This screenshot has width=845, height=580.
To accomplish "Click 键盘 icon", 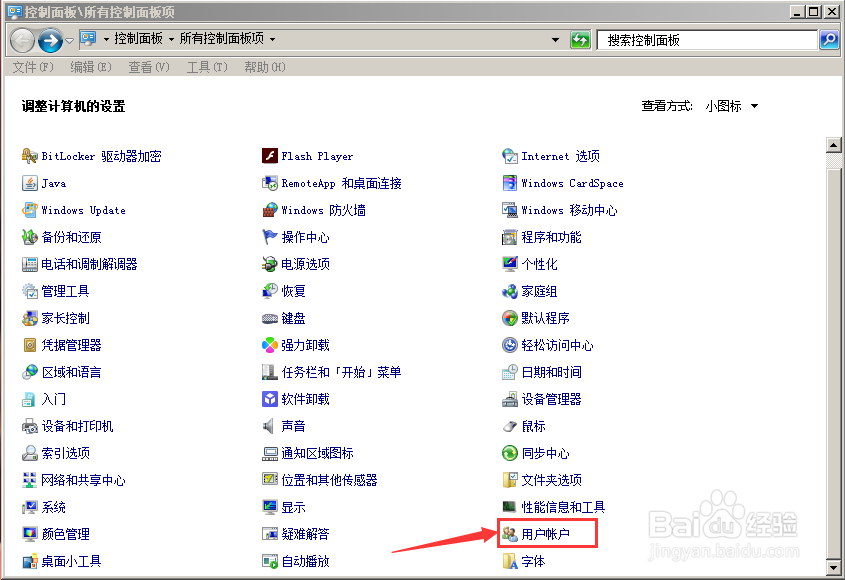I will (x=269, y=319).
